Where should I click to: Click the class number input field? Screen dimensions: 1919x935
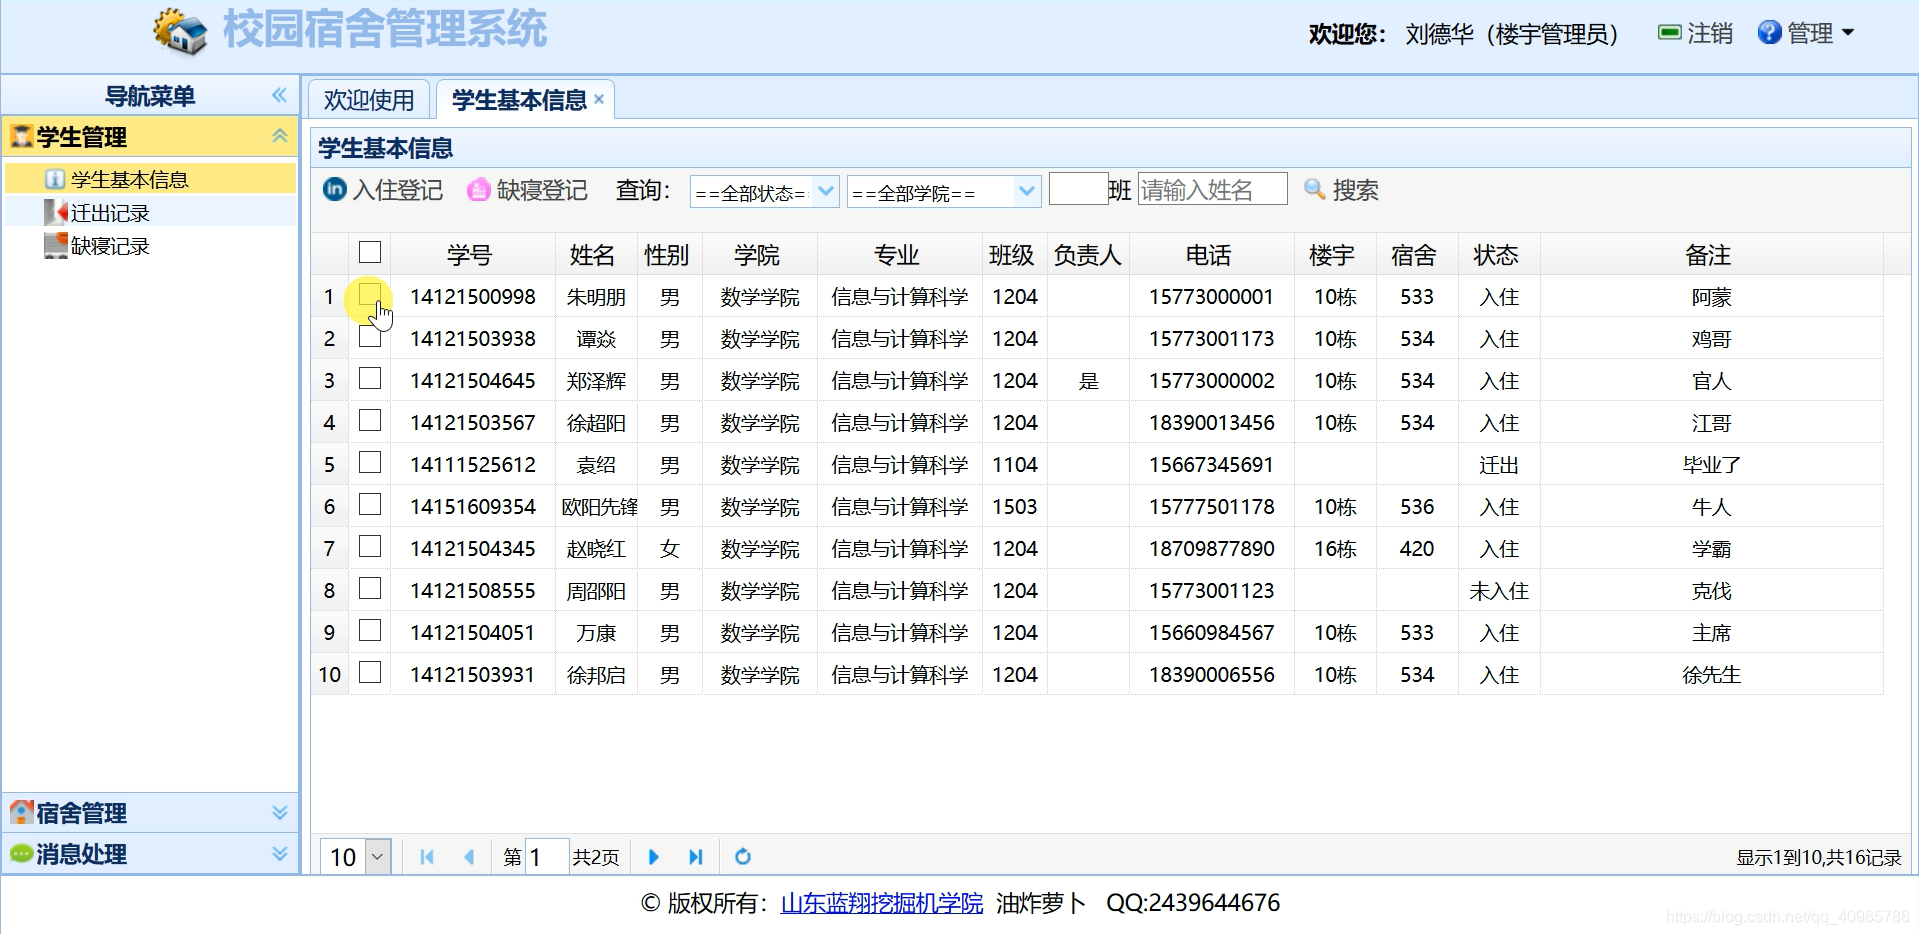(1078, 189)
